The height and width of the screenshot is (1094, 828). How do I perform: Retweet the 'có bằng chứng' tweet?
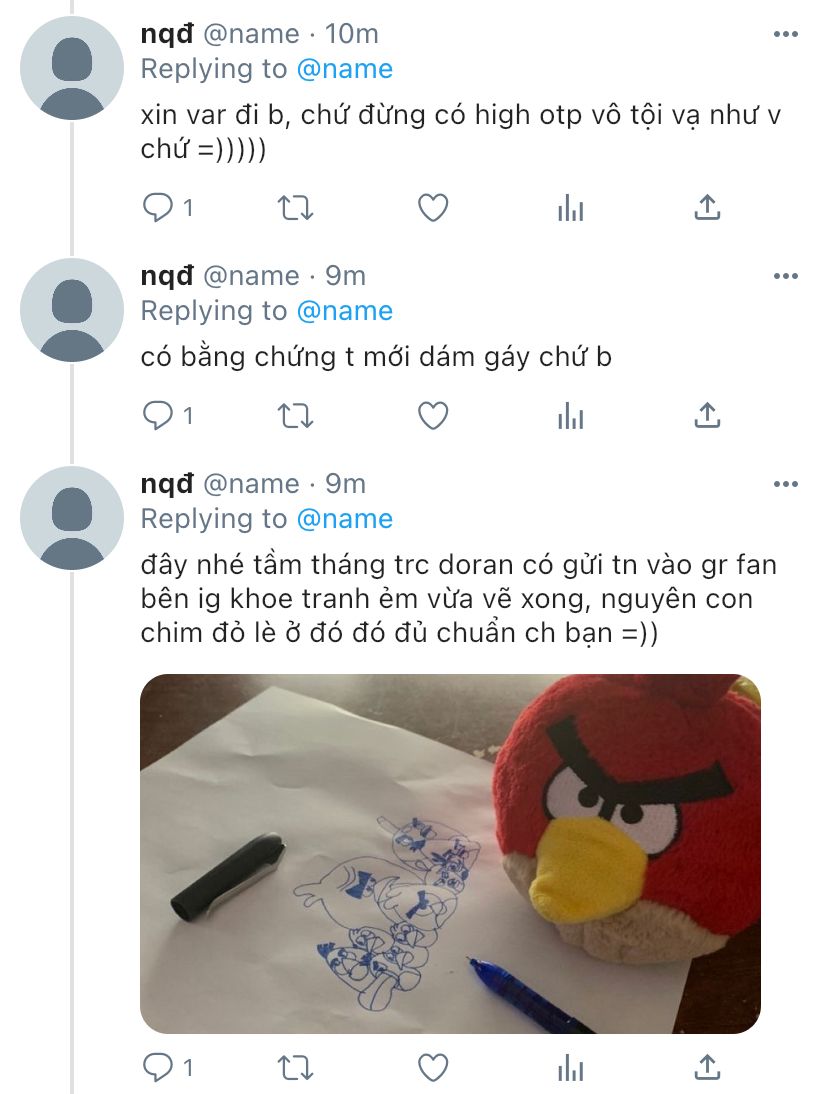tap(295, 416)
